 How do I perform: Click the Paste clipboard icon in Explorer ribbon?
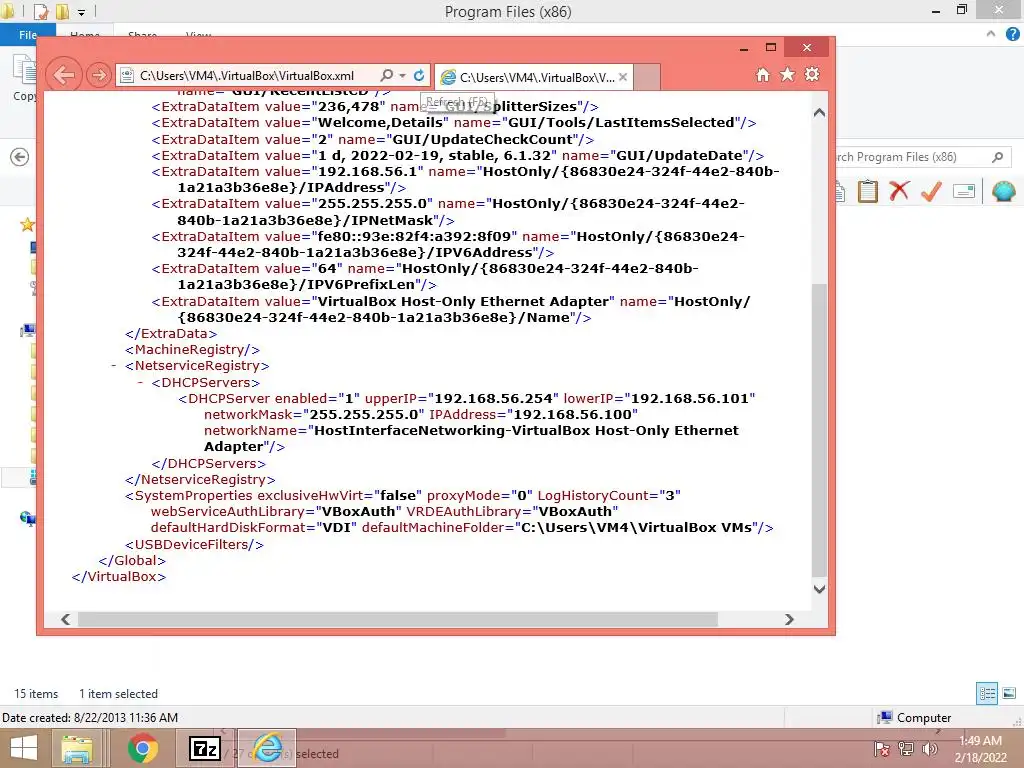coord(867,191)
